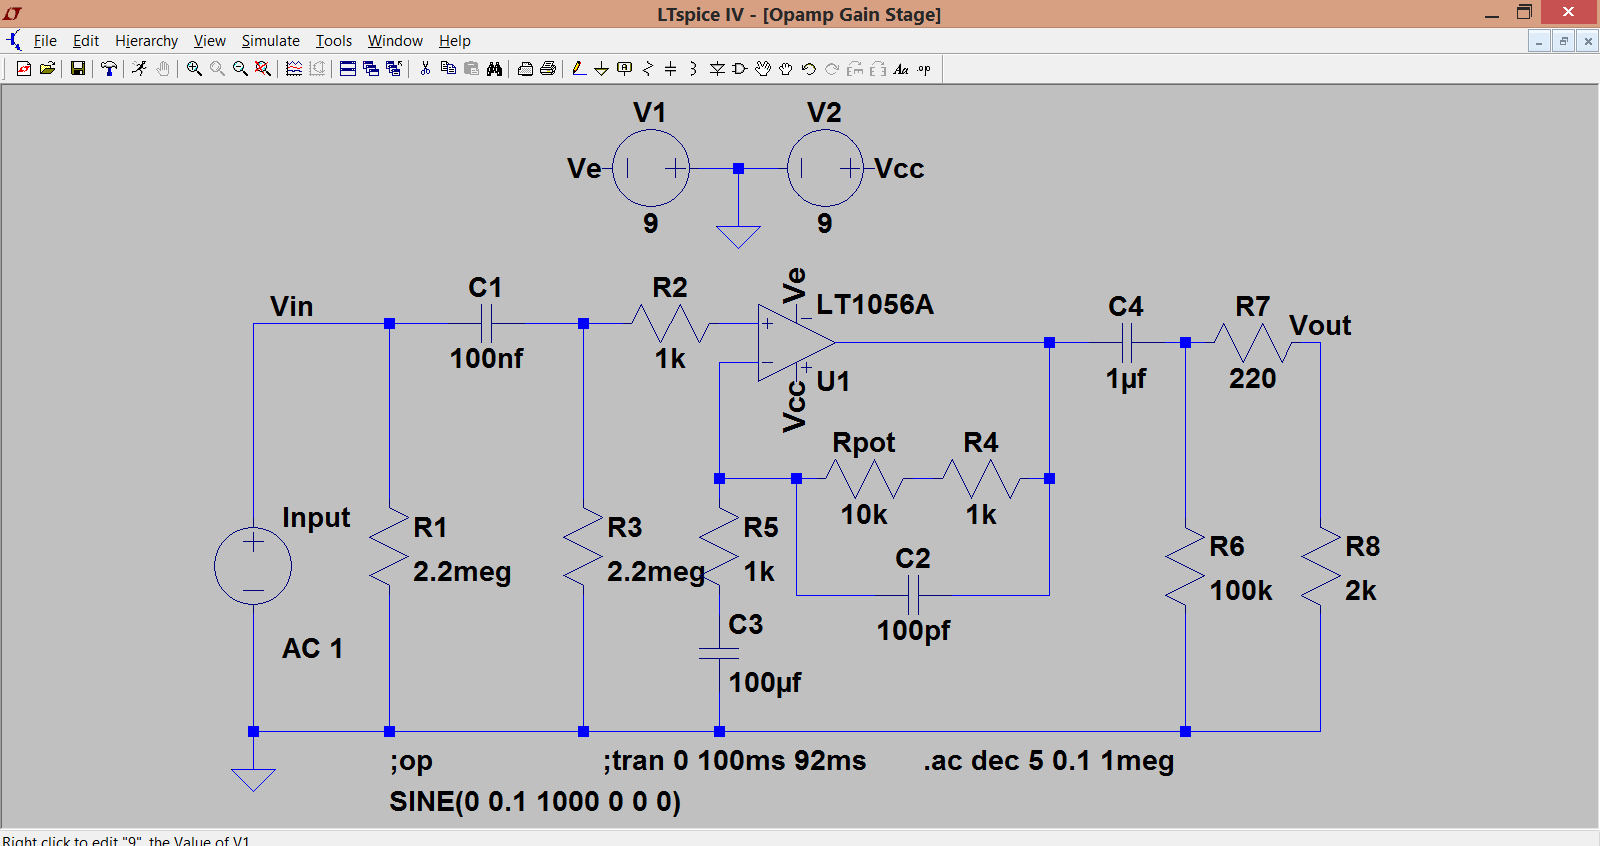1600x846 pixels.
Task: Open the Component gate-shaped icon
Action: (x=740, y=68)
